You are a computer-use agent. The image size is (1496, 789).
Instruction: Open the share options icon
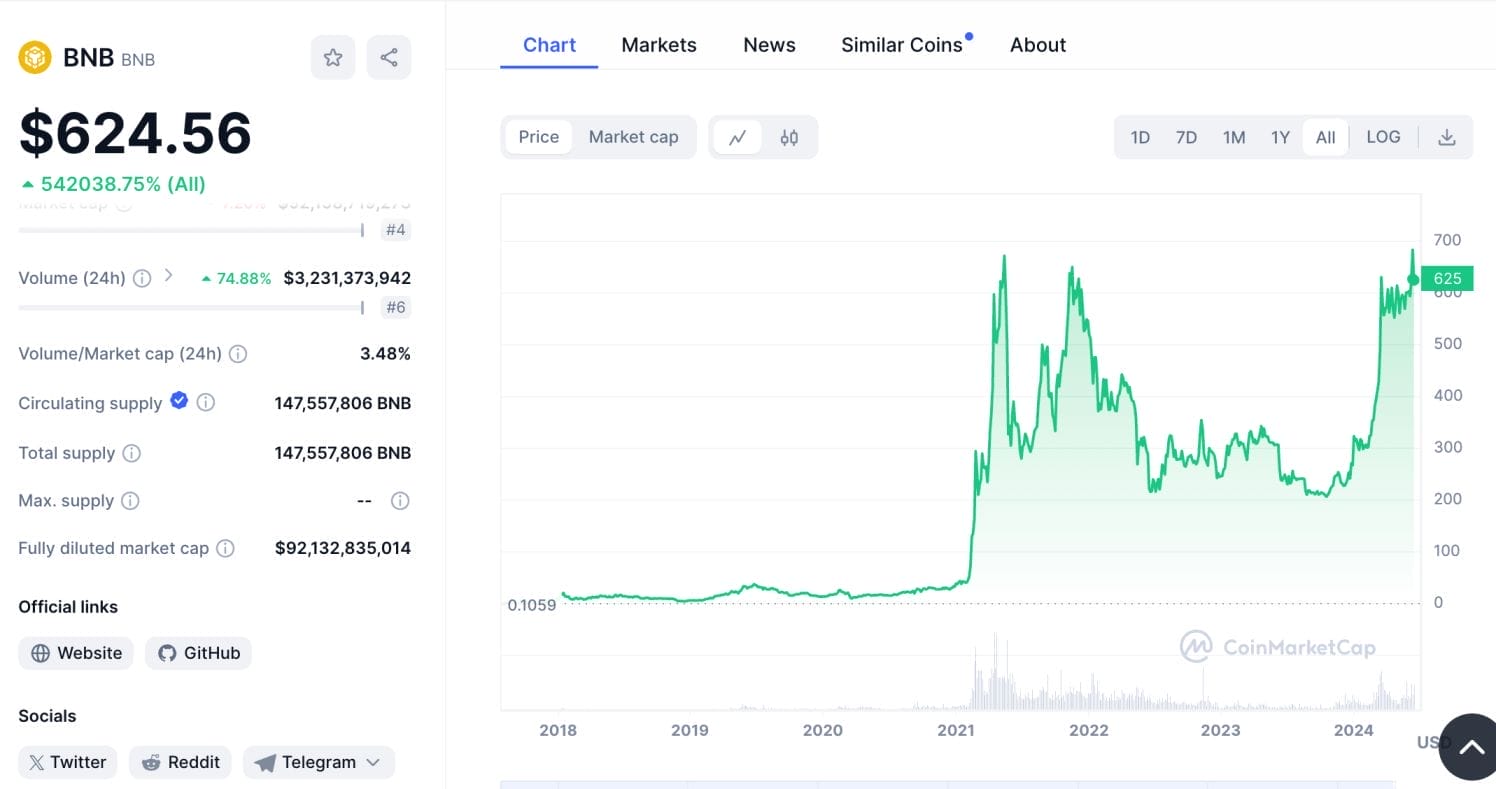(389, 57)
